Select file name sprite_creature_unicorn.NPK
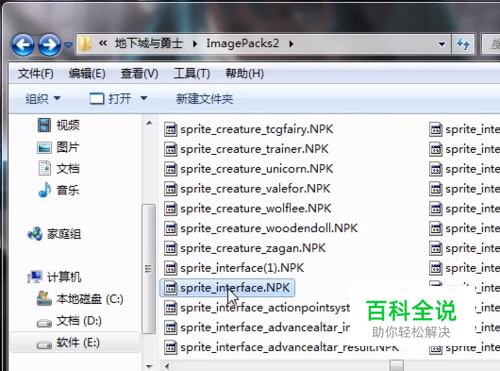Viewport: 500px width, 371px height. 257,169
